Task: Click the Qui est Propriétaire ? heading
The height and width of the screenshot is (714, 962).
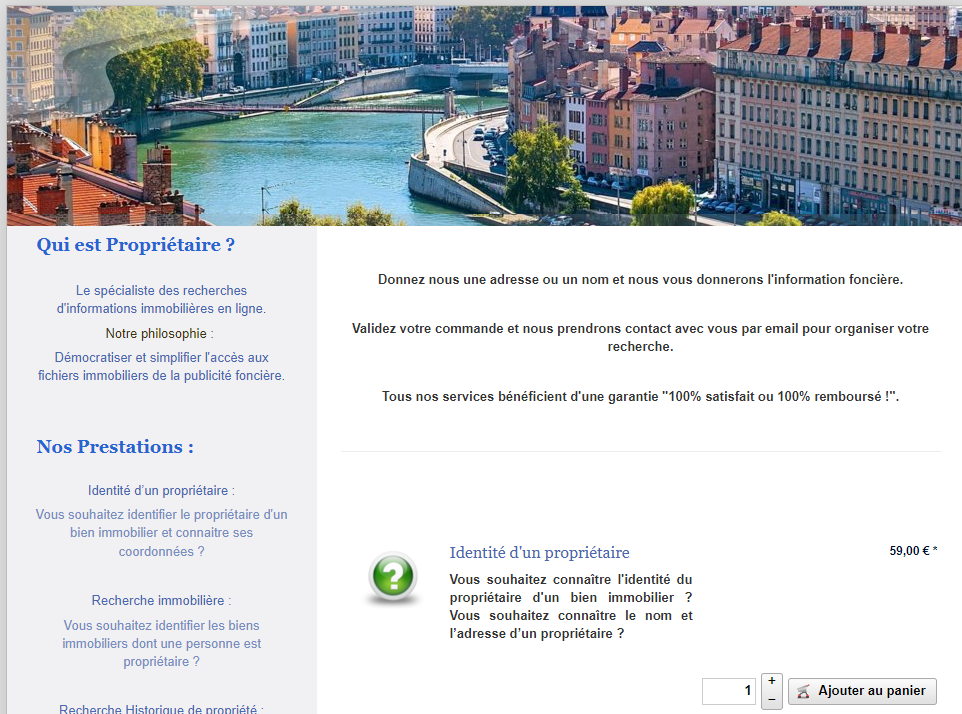Action: pyautogui.click(x=136, y=245)
